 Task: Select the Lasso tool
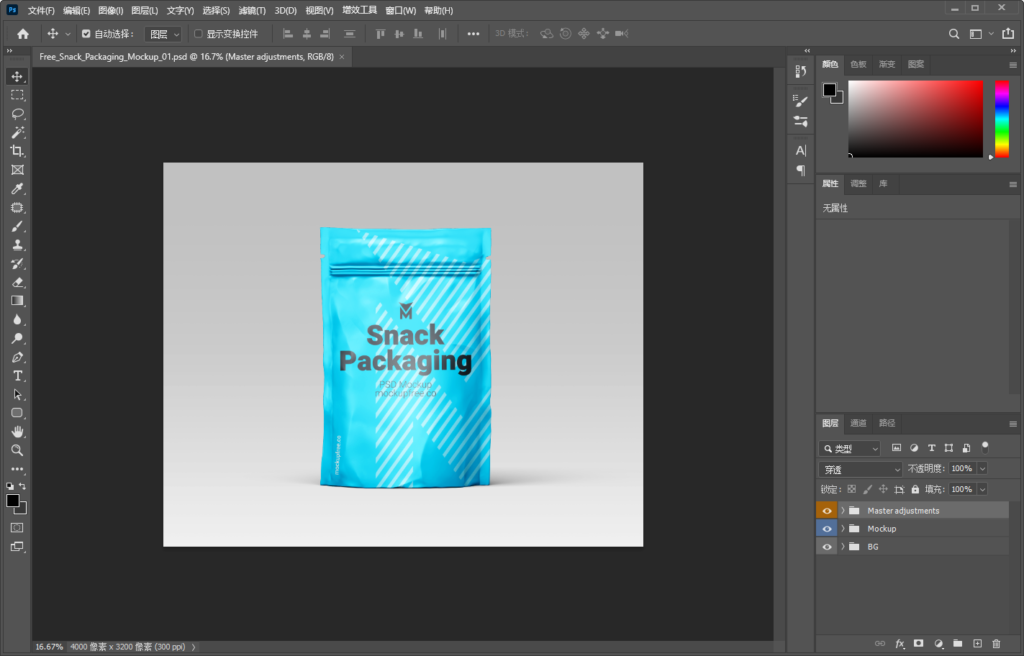pyautogui.click(x=17, y=114)
